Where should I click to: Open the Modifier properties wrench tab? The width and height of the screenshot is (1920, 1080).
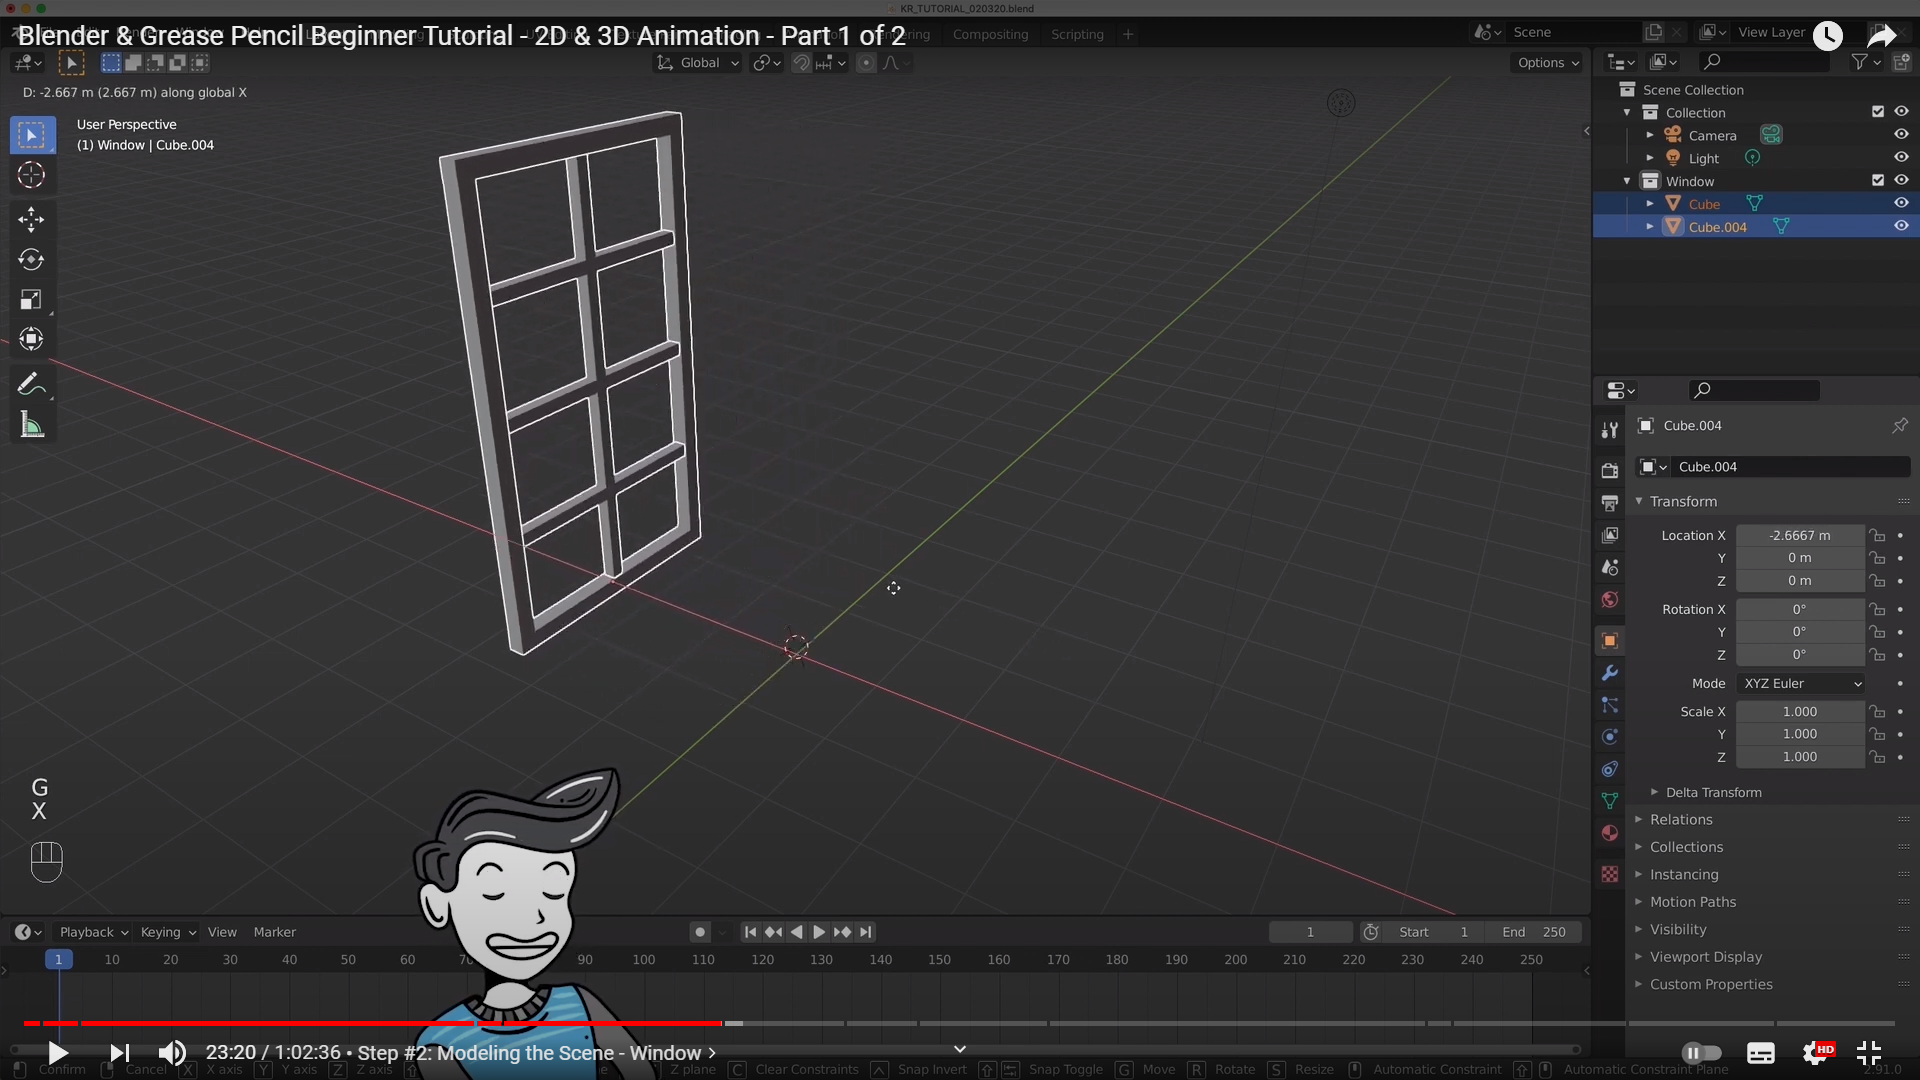pos(1609,673)
